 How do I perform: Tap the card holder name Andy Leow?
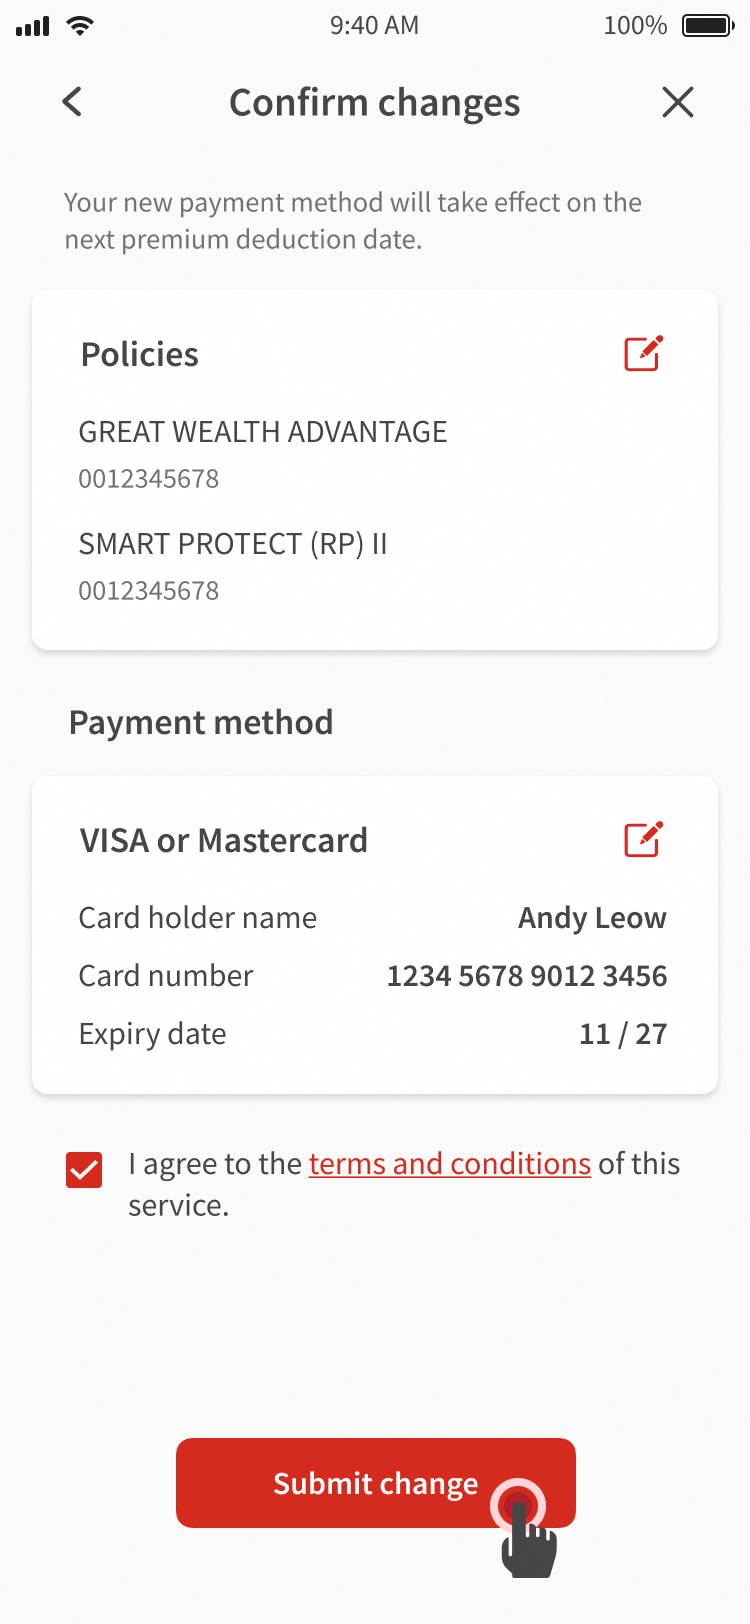591,918
